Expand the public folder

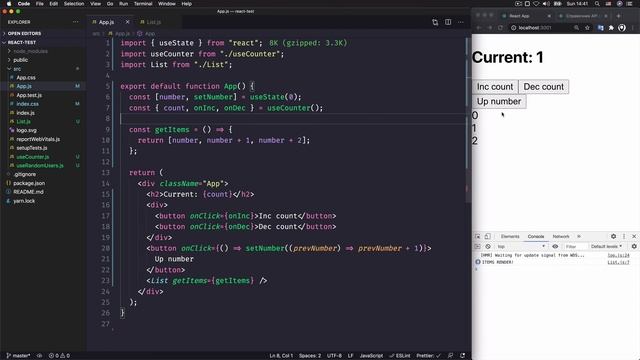[x=20, y=60]
